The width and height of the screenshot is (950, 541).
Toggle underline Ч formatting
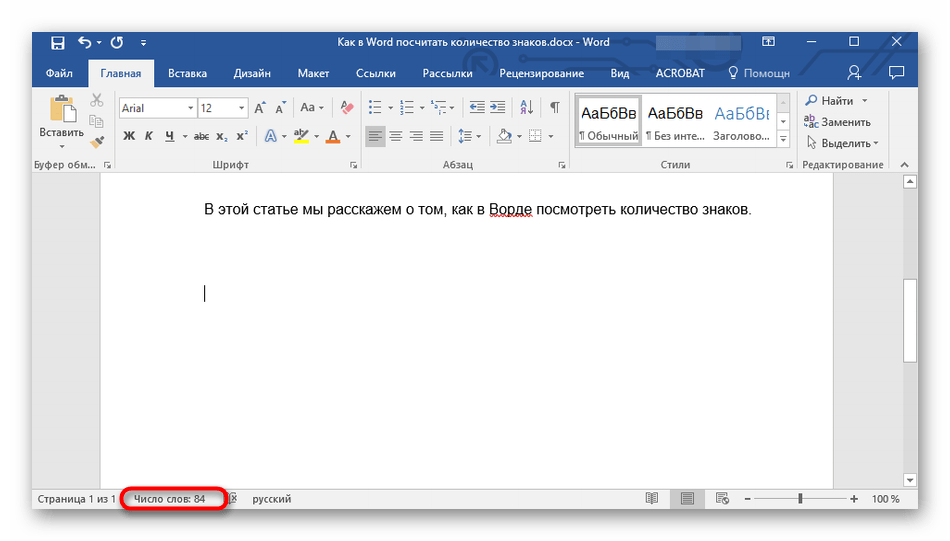pos(170,136)
